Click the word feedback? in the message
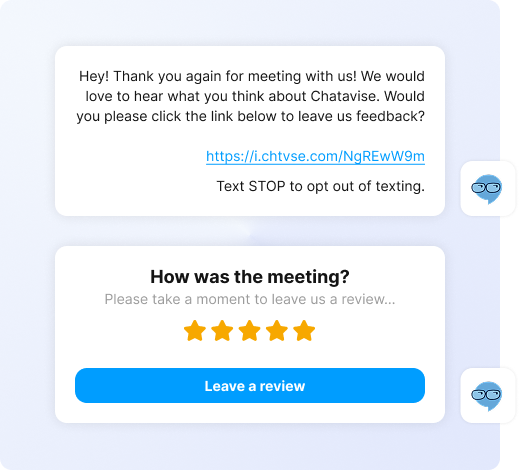Screen dimensions: 520x470 click(x=390, y=116)
